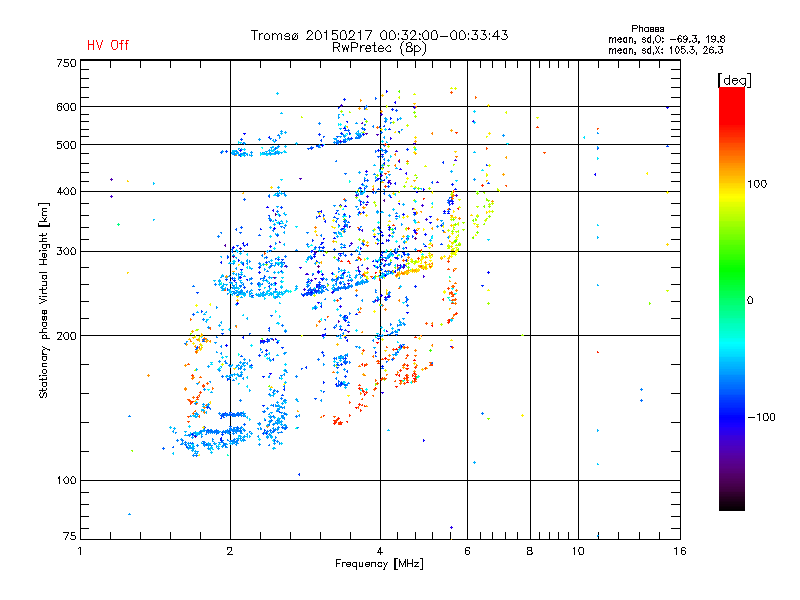Click the '-100' colorbar tick label
This screenshot has width=800, height=600.
coord(762,417)
